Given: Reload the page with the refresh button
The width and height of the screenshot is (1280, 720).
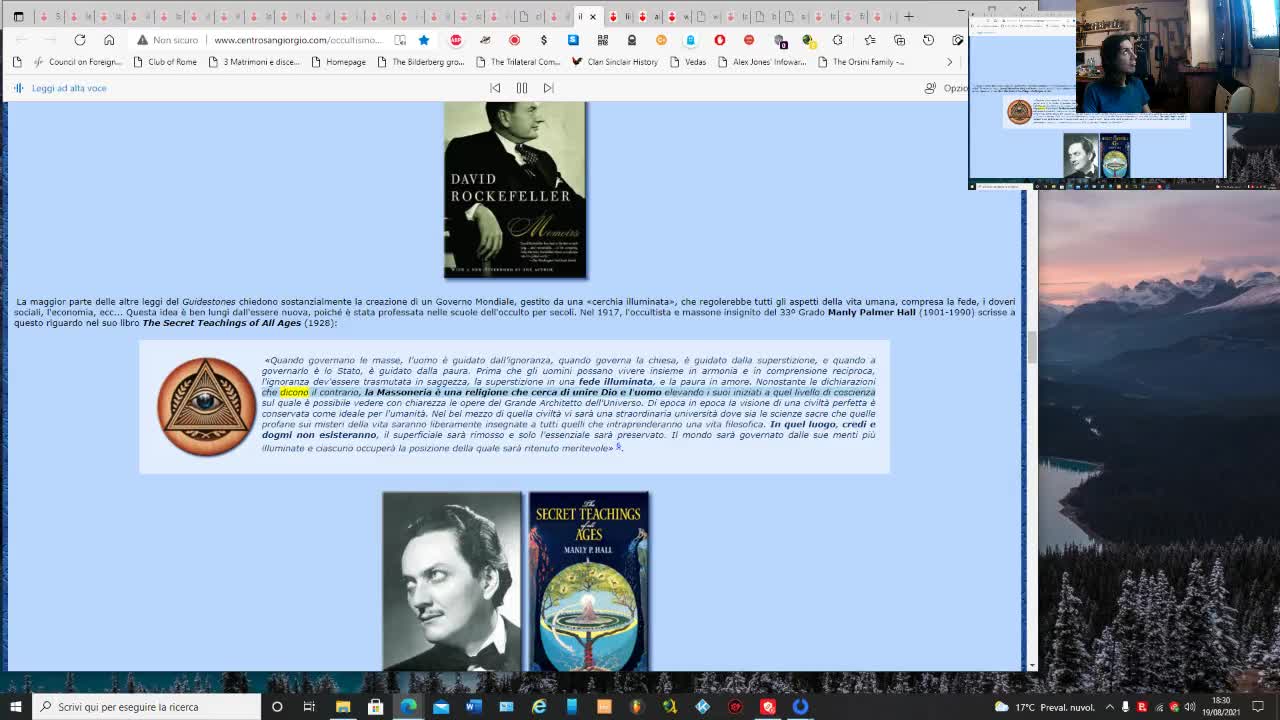Looking at the screenshot, I should pos(80,40).
